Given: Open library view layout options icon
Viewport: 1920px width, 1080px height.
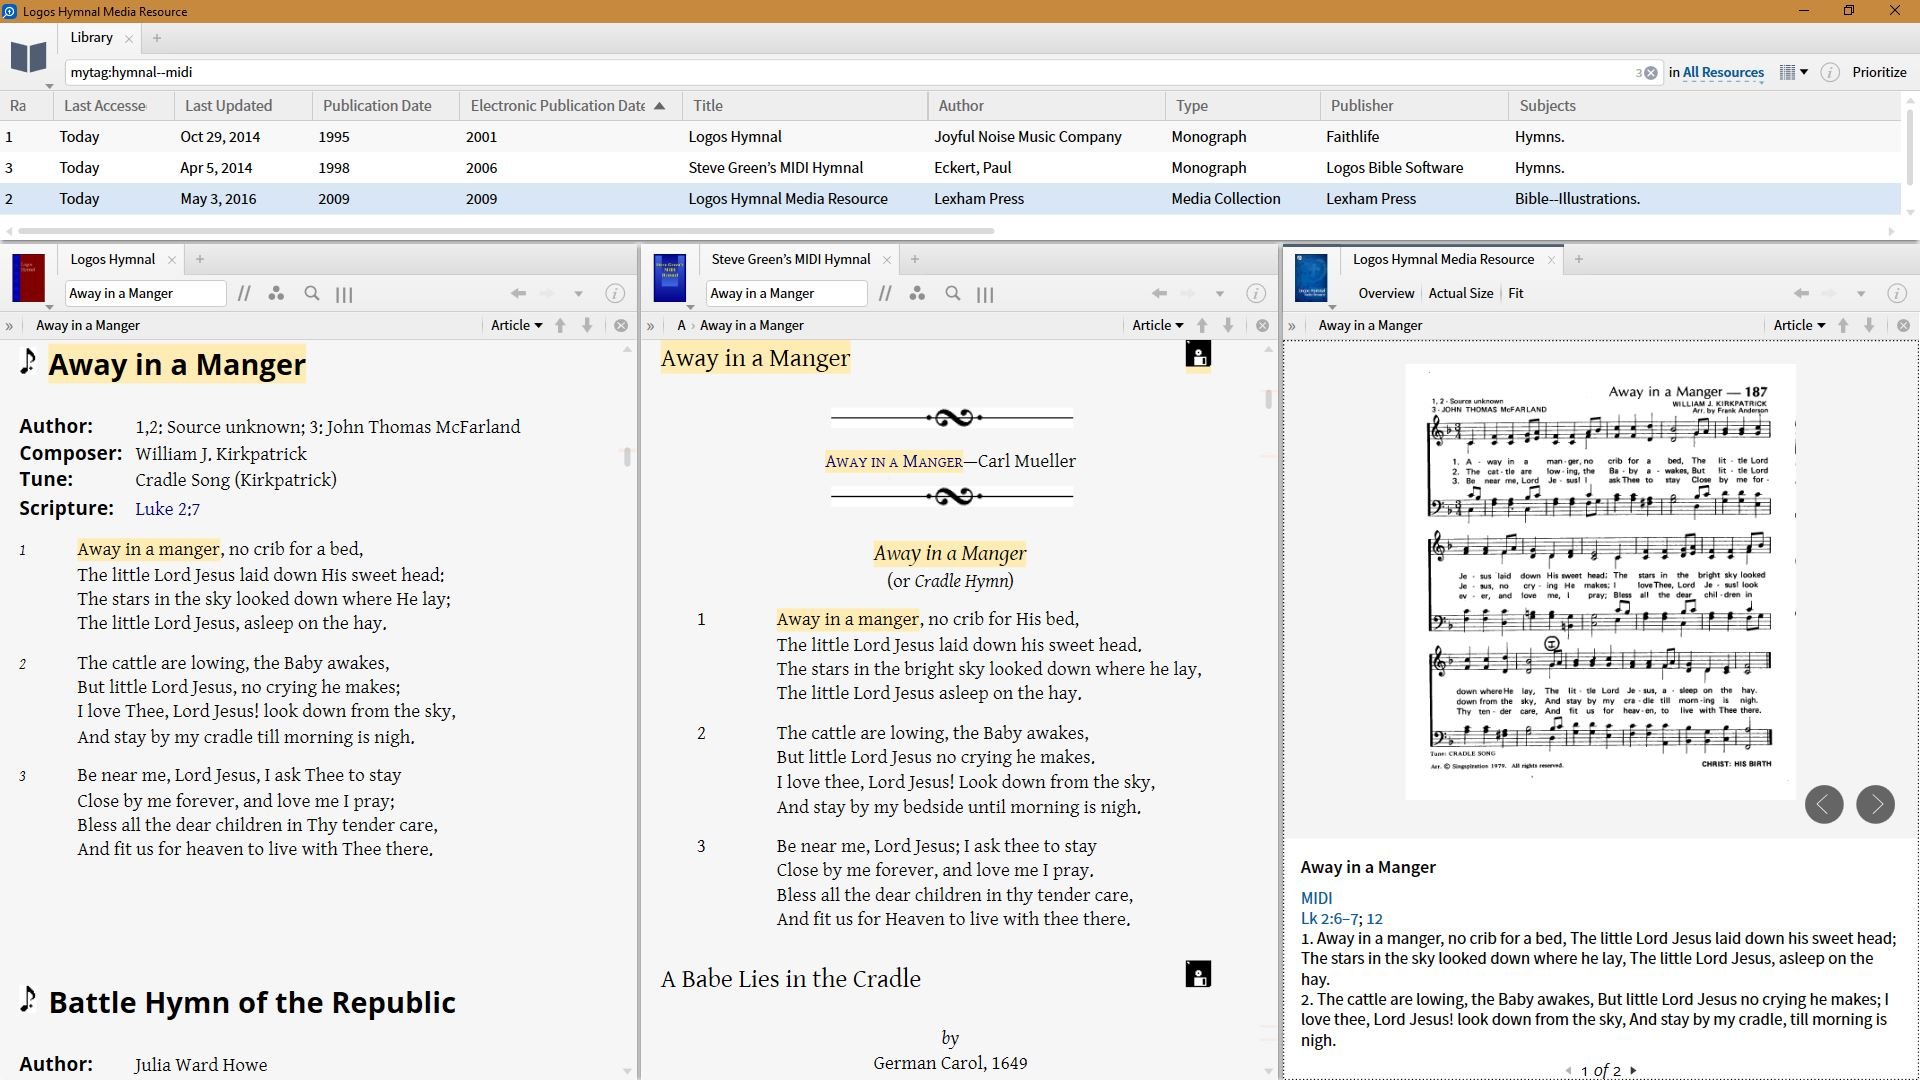Looking at the screenshot, I should 1792,72.
